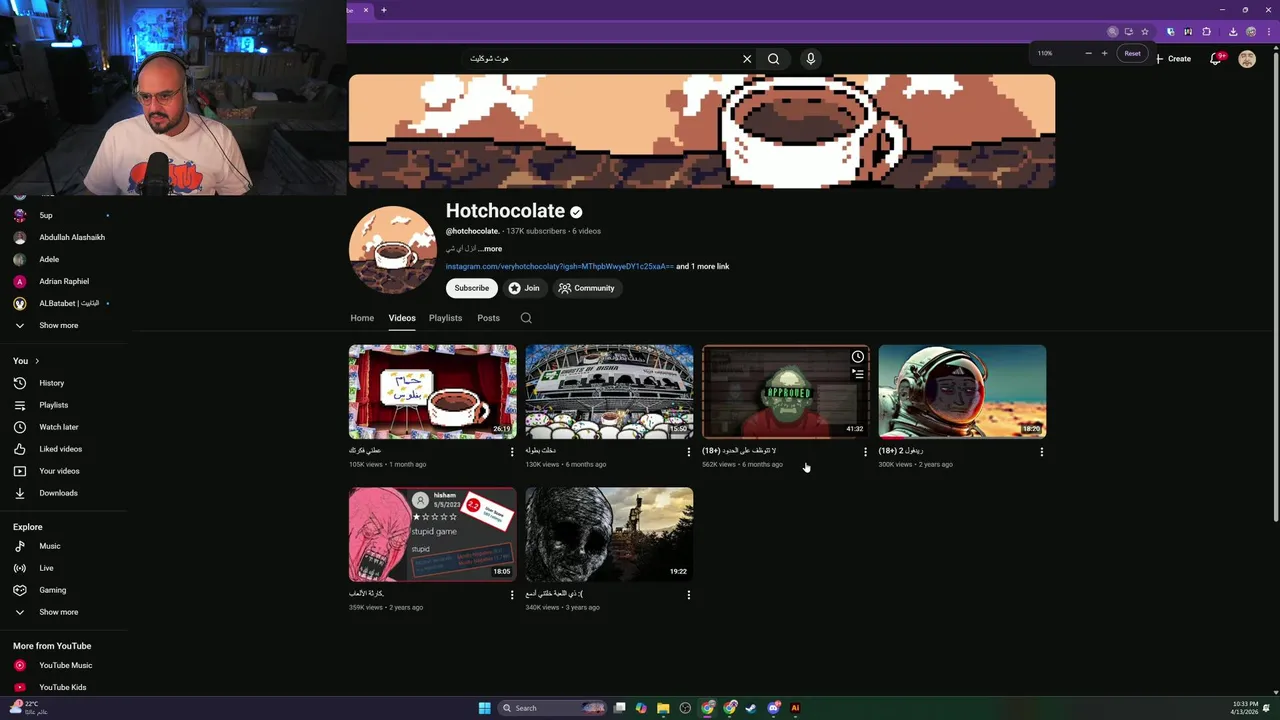The width and height of the screenshot is (1280, 720).
Task: Open the Chrome three-dot menu
Action: 1267,32
